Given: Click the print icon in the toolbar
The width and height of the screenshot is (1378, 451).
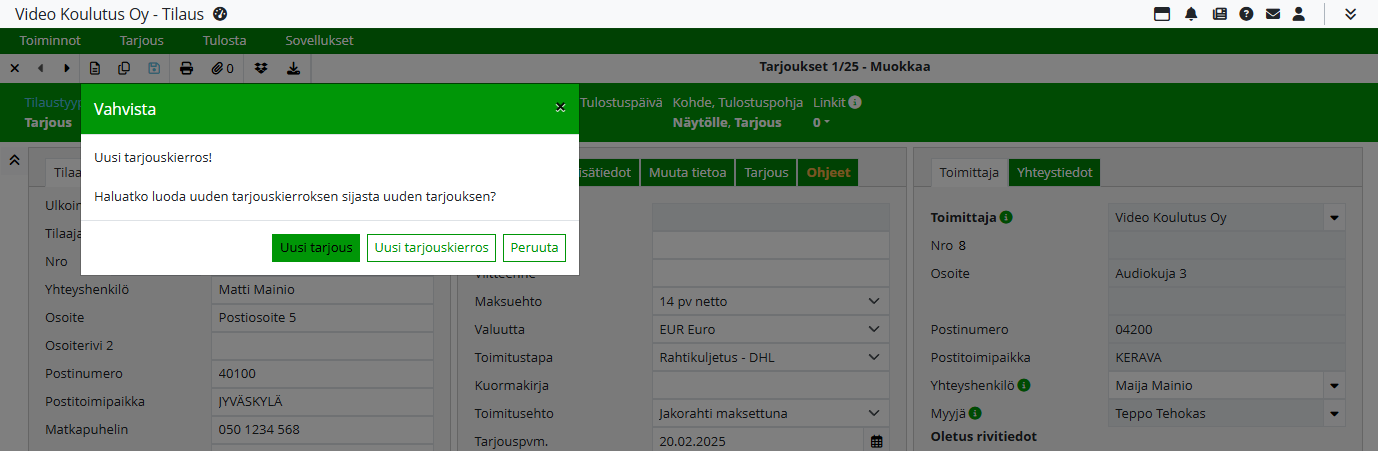Looking at the screenshot, I should [186, 68].
